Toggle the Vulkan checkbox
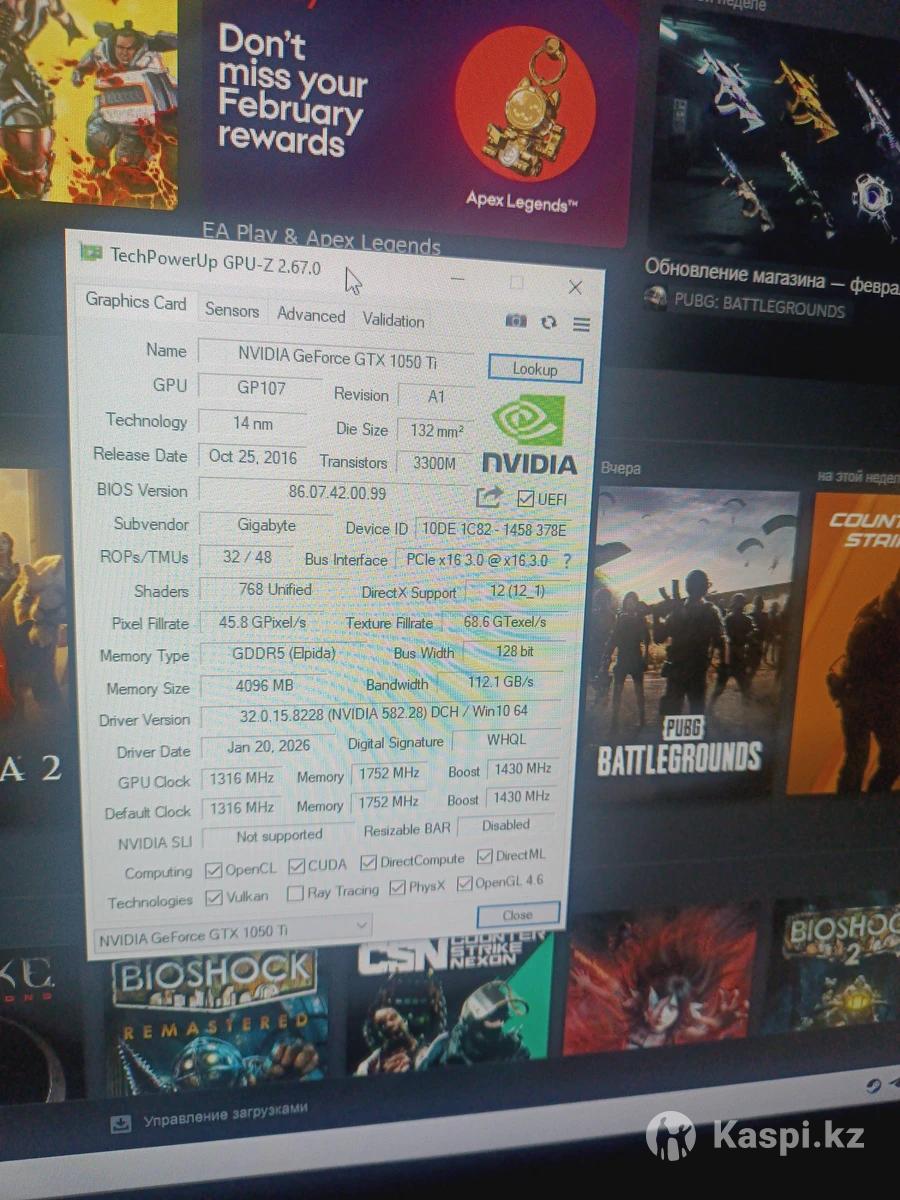 click(x=214, y=897)
